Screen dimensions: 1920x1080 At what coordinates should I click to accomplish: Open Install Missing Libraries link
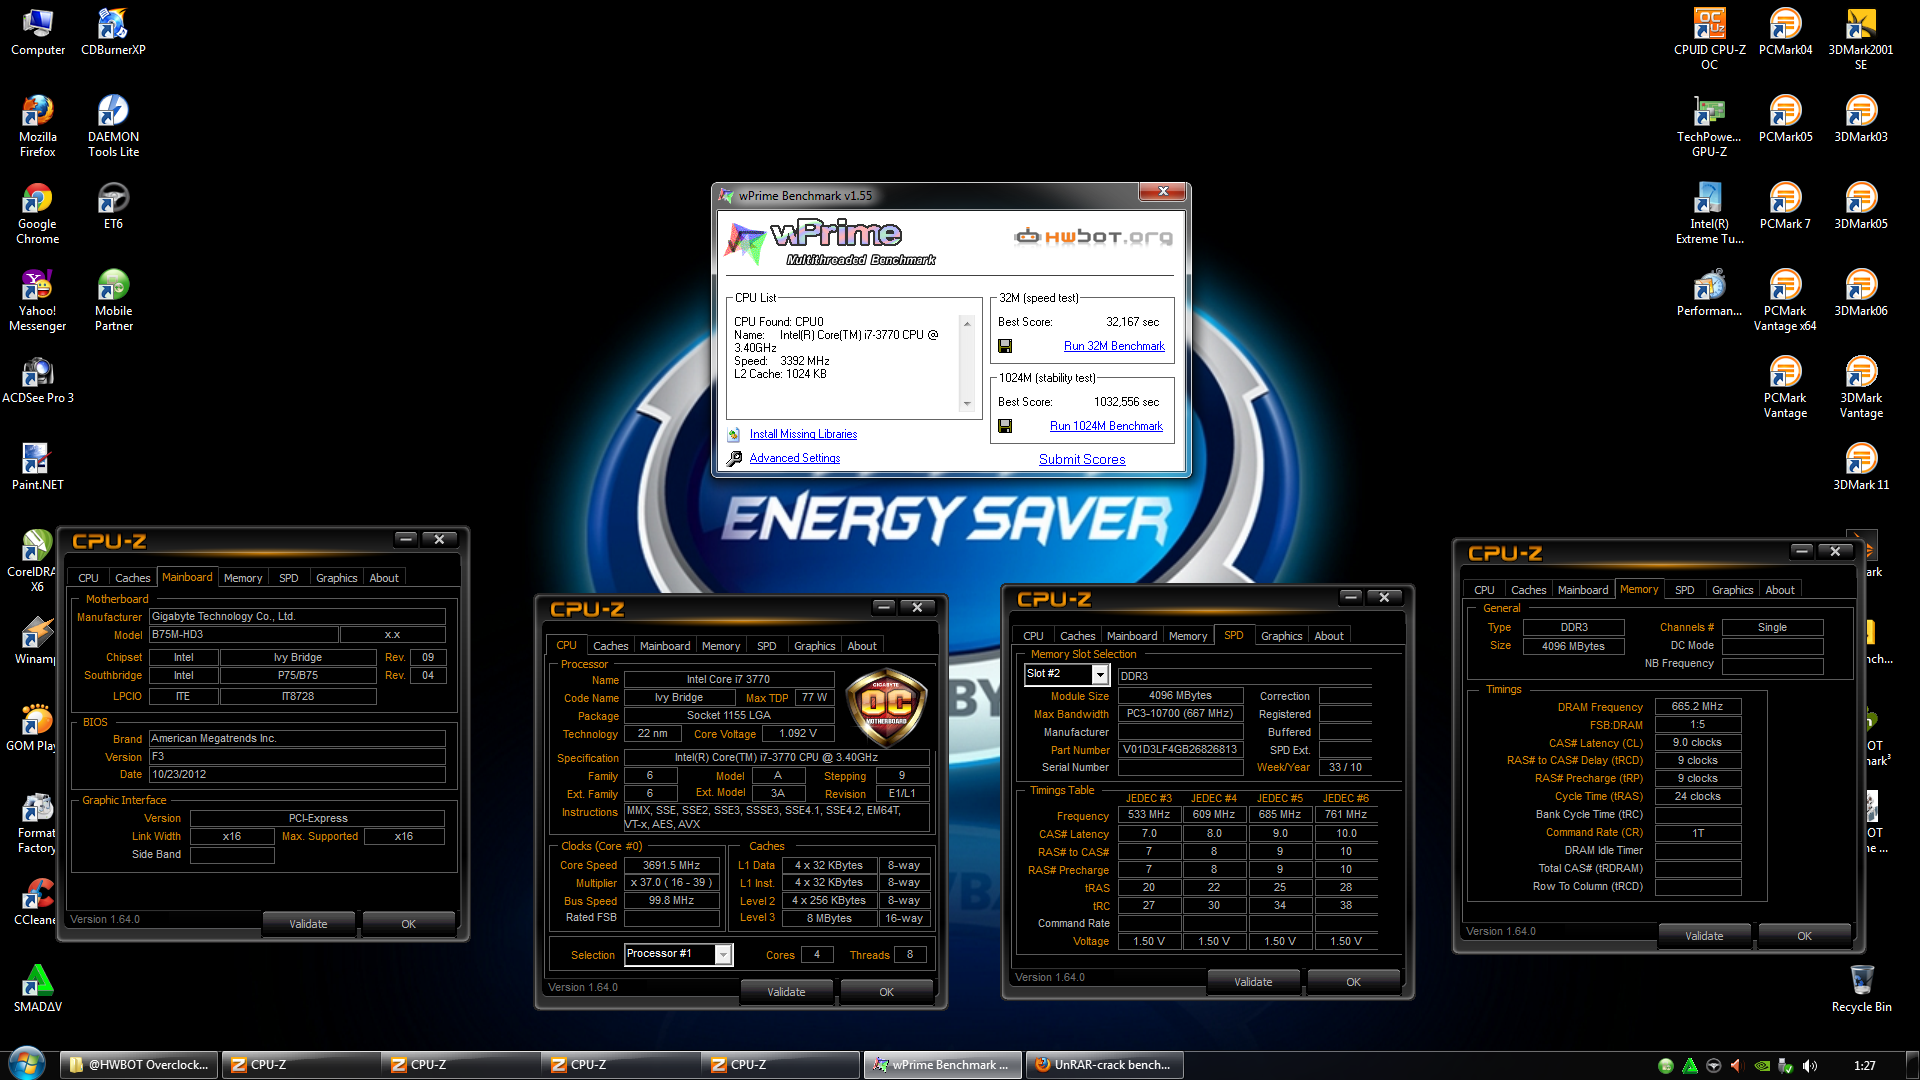tap(803, 434)
